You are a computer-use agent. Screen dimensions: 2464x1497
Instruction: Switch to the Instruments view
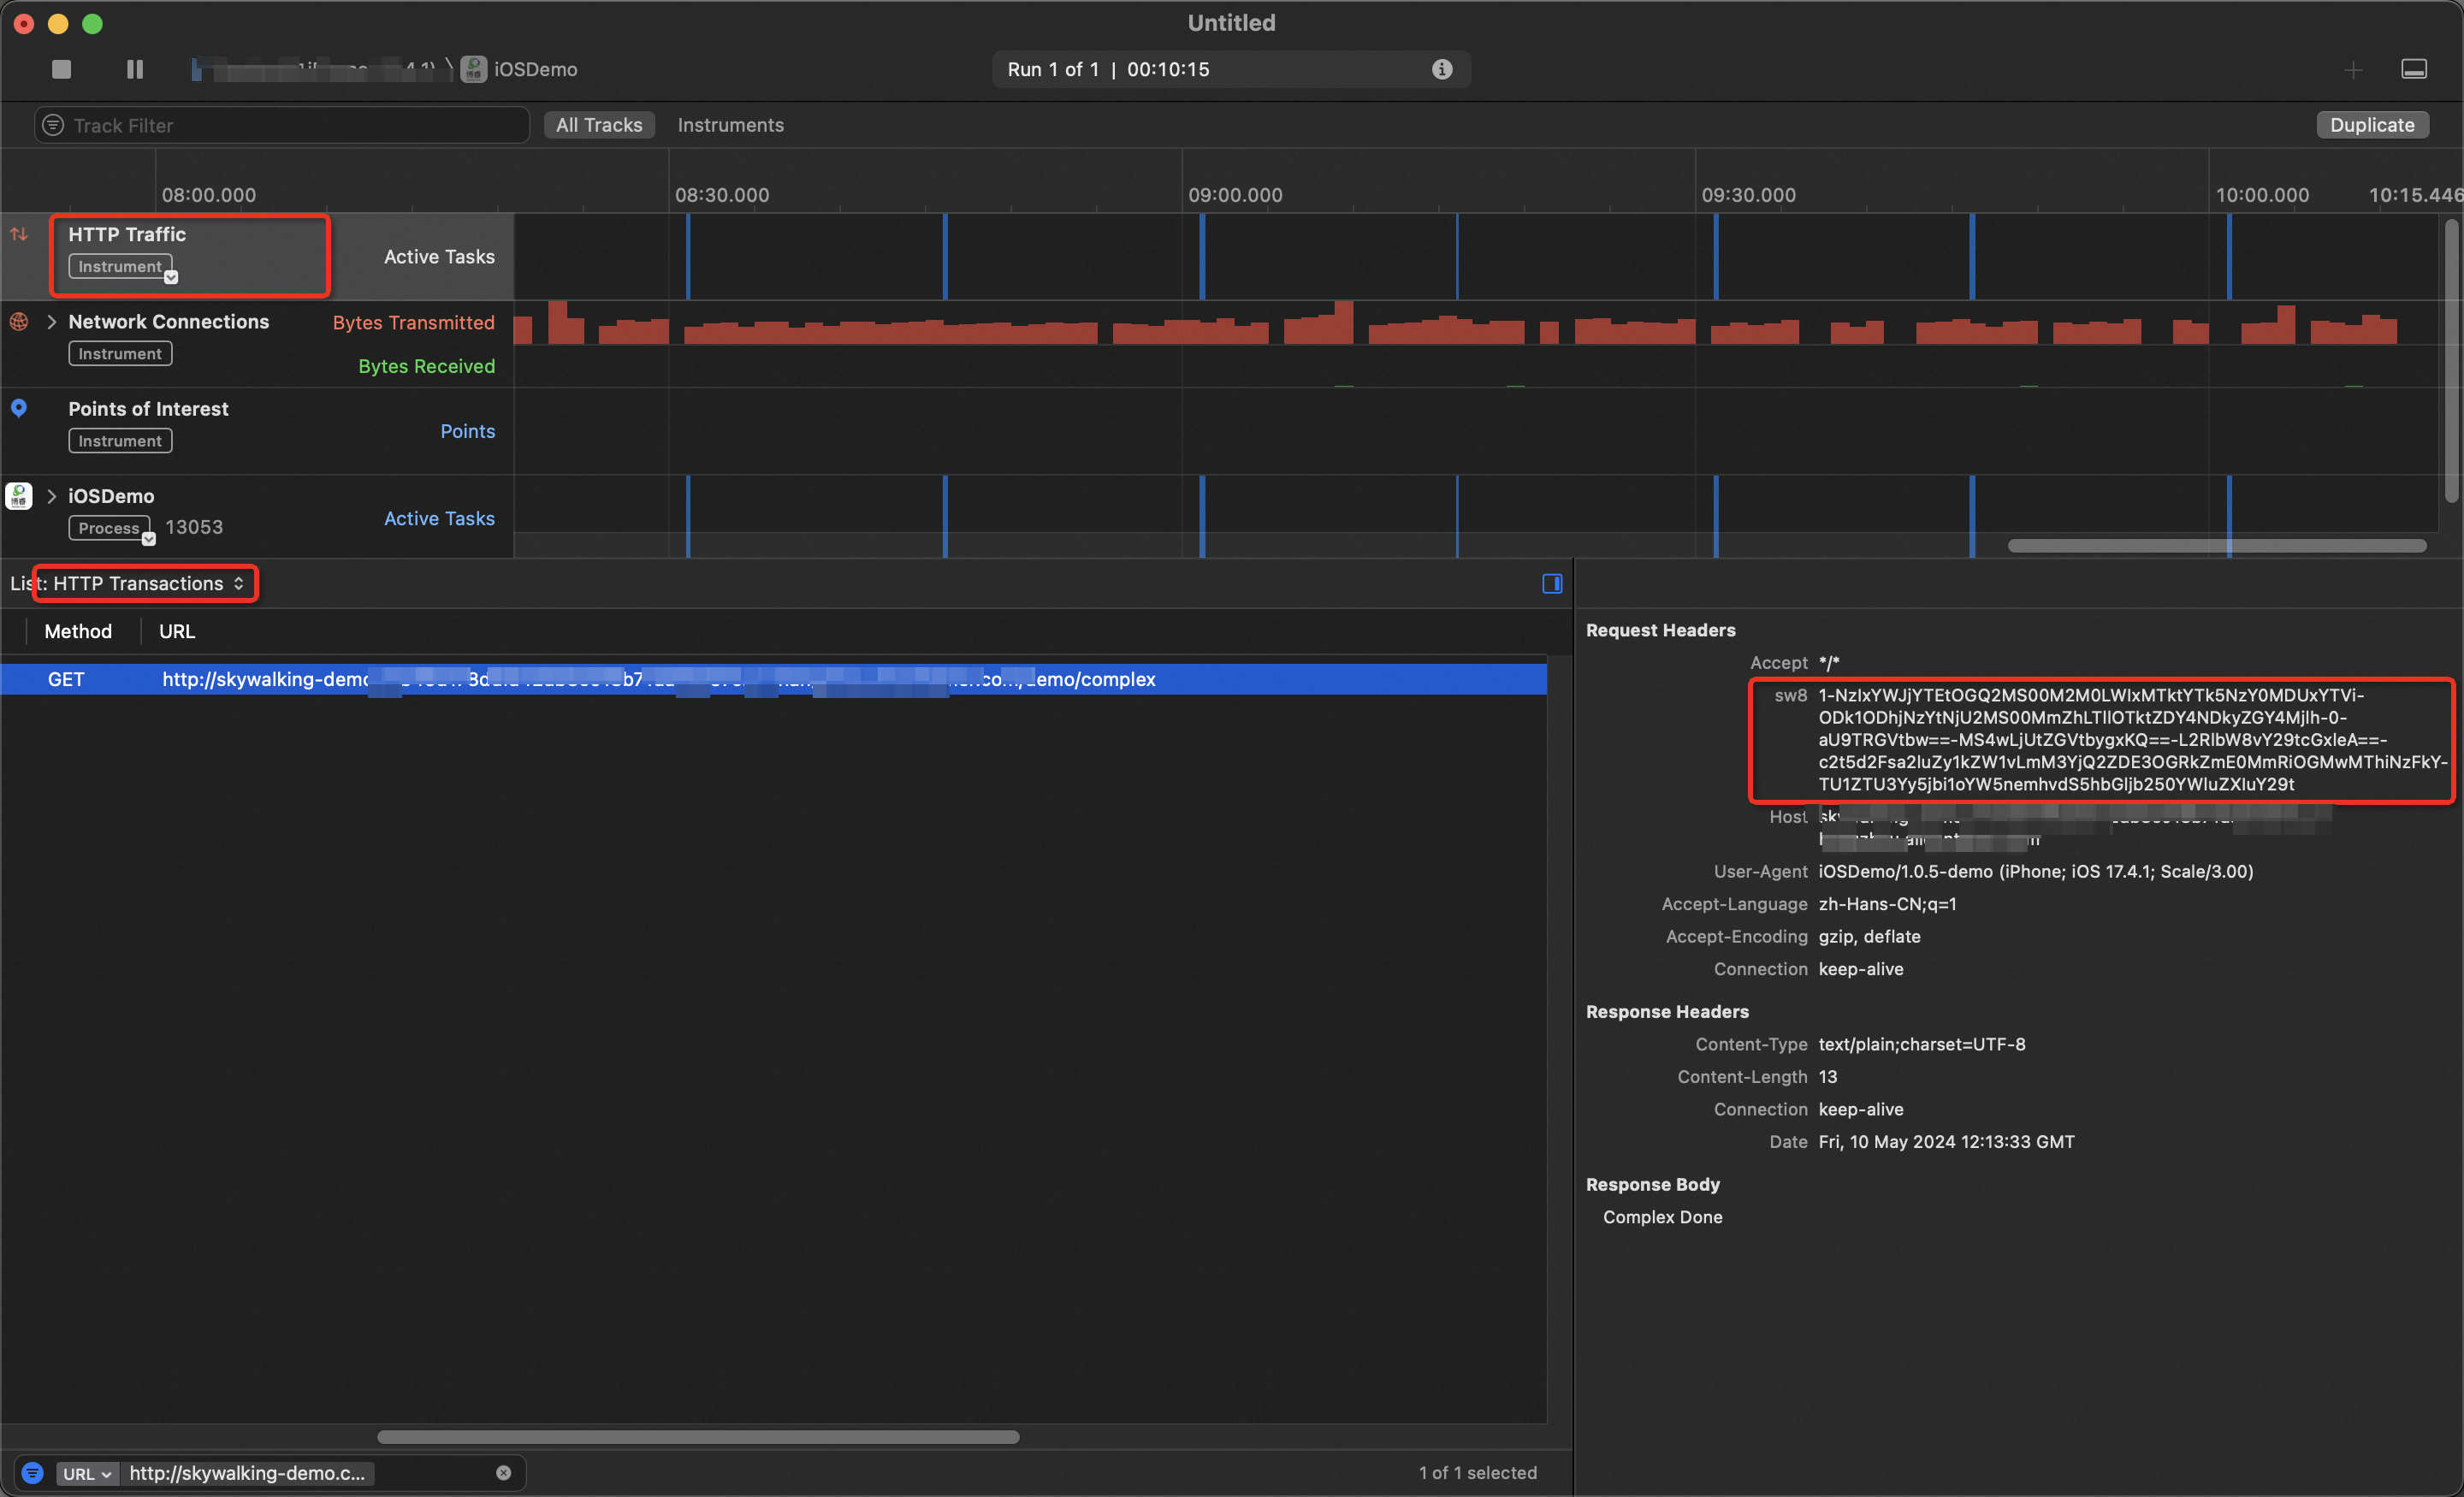coord(730,124)
